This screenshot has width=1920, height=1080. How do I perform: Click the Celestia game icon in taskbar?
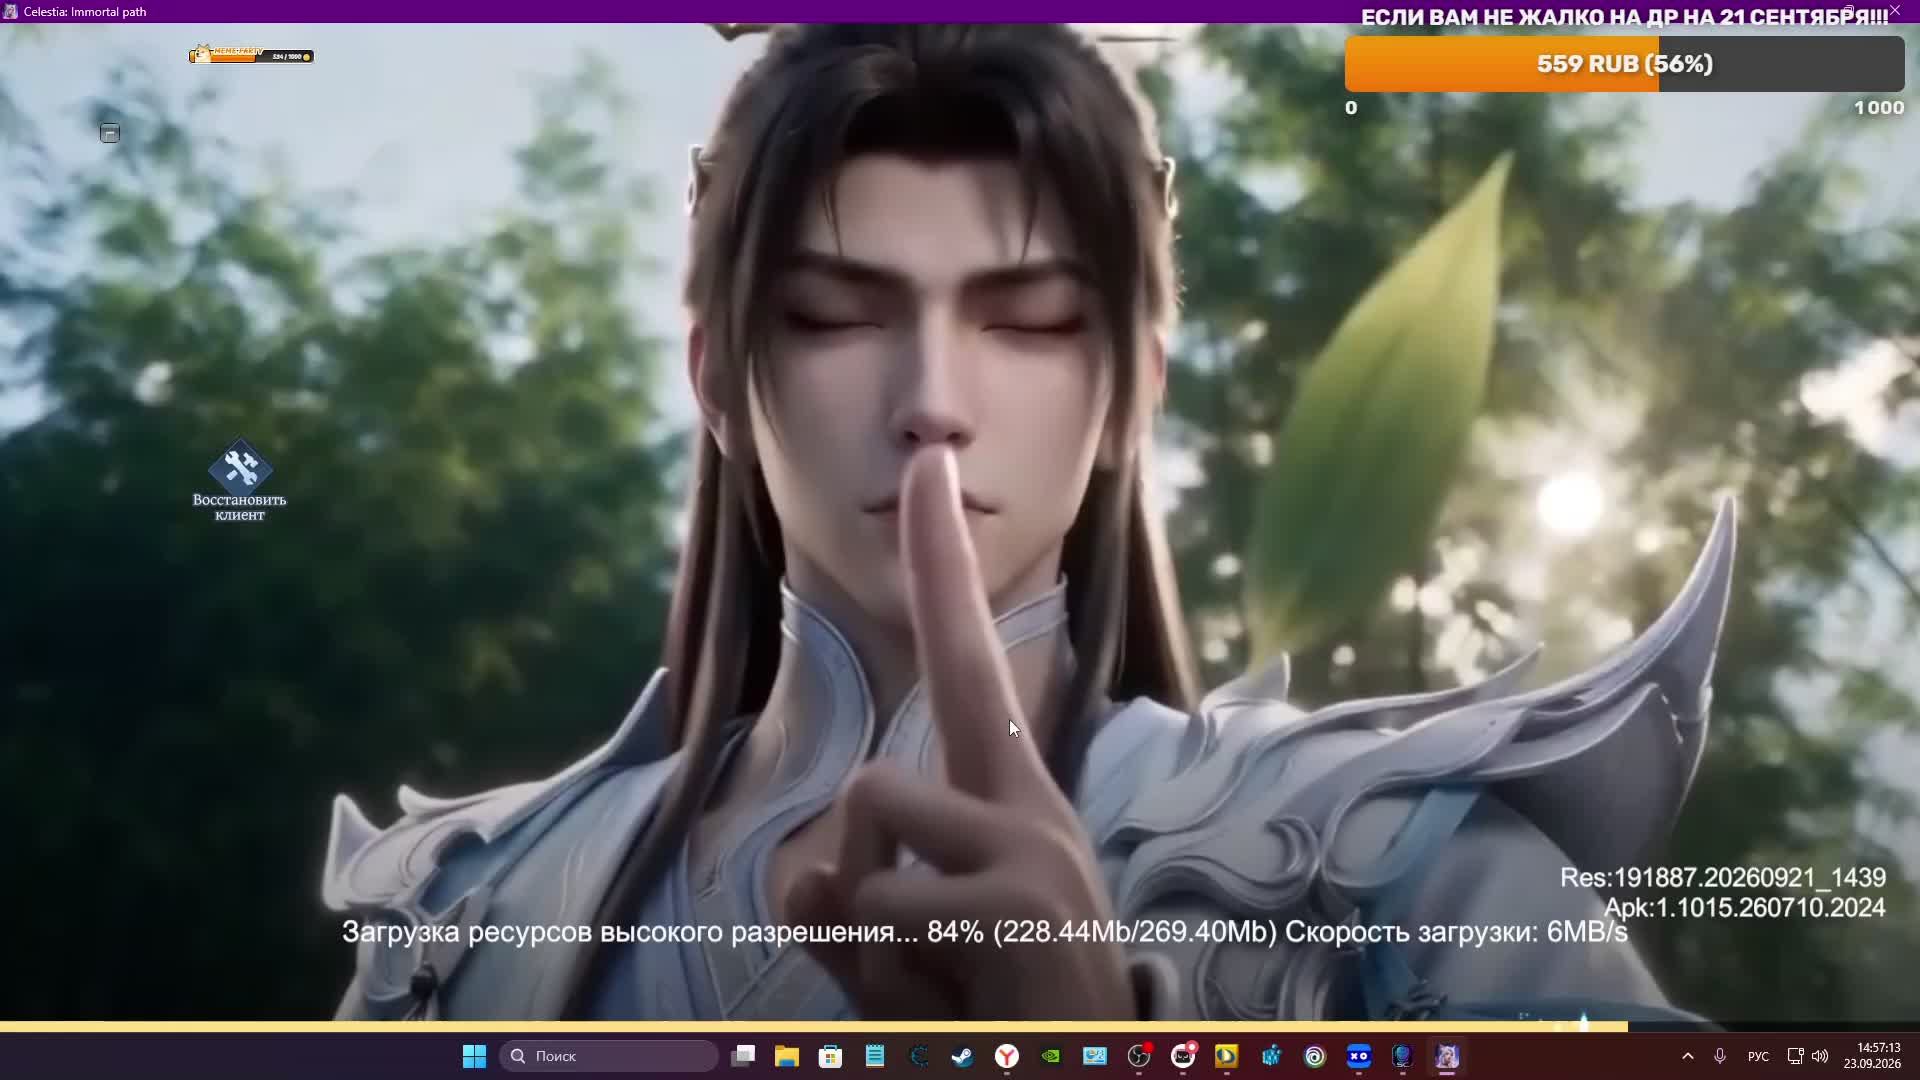[x=1447, y=1056]
